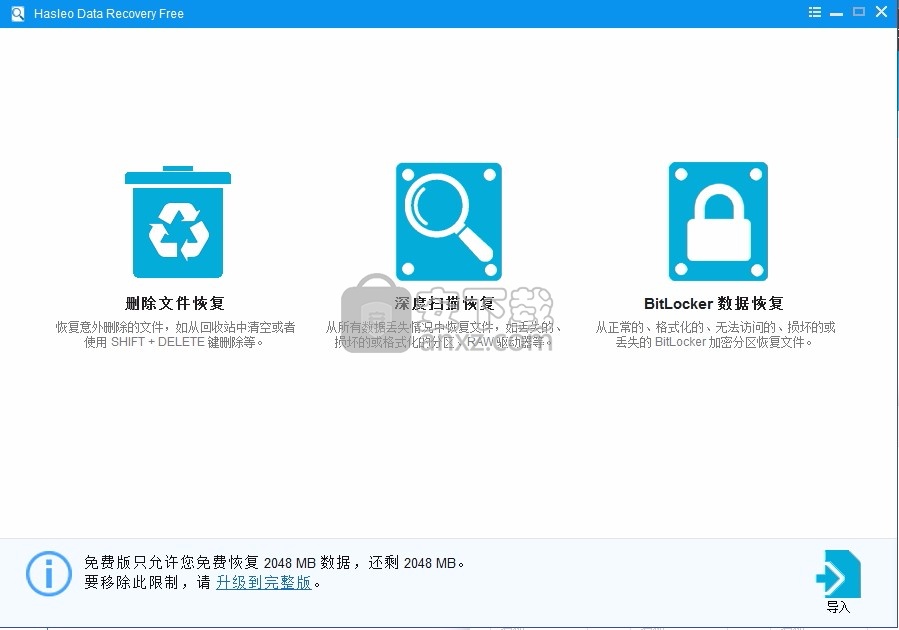899x630 pixels.
Task: Open the deep scan recovery magnifier icon
Action: [x=448, y=222]
